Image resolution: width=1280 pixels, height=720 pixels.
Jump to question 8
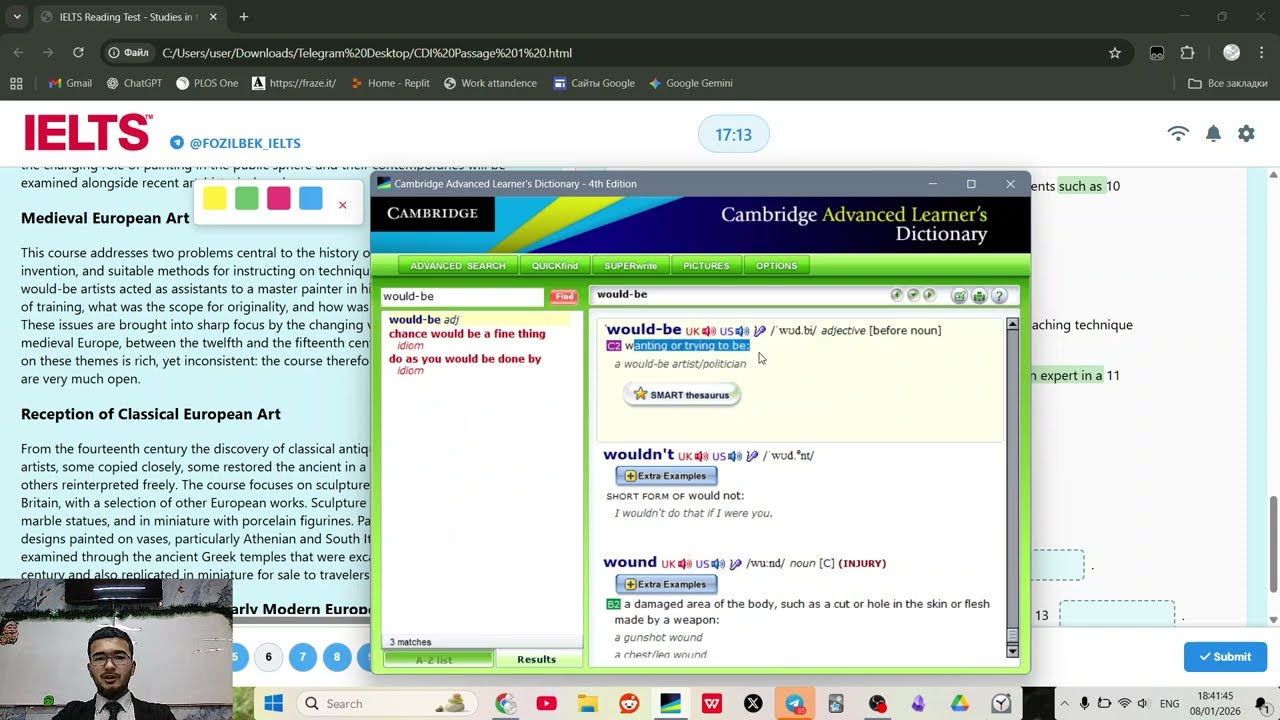point(337,657)
